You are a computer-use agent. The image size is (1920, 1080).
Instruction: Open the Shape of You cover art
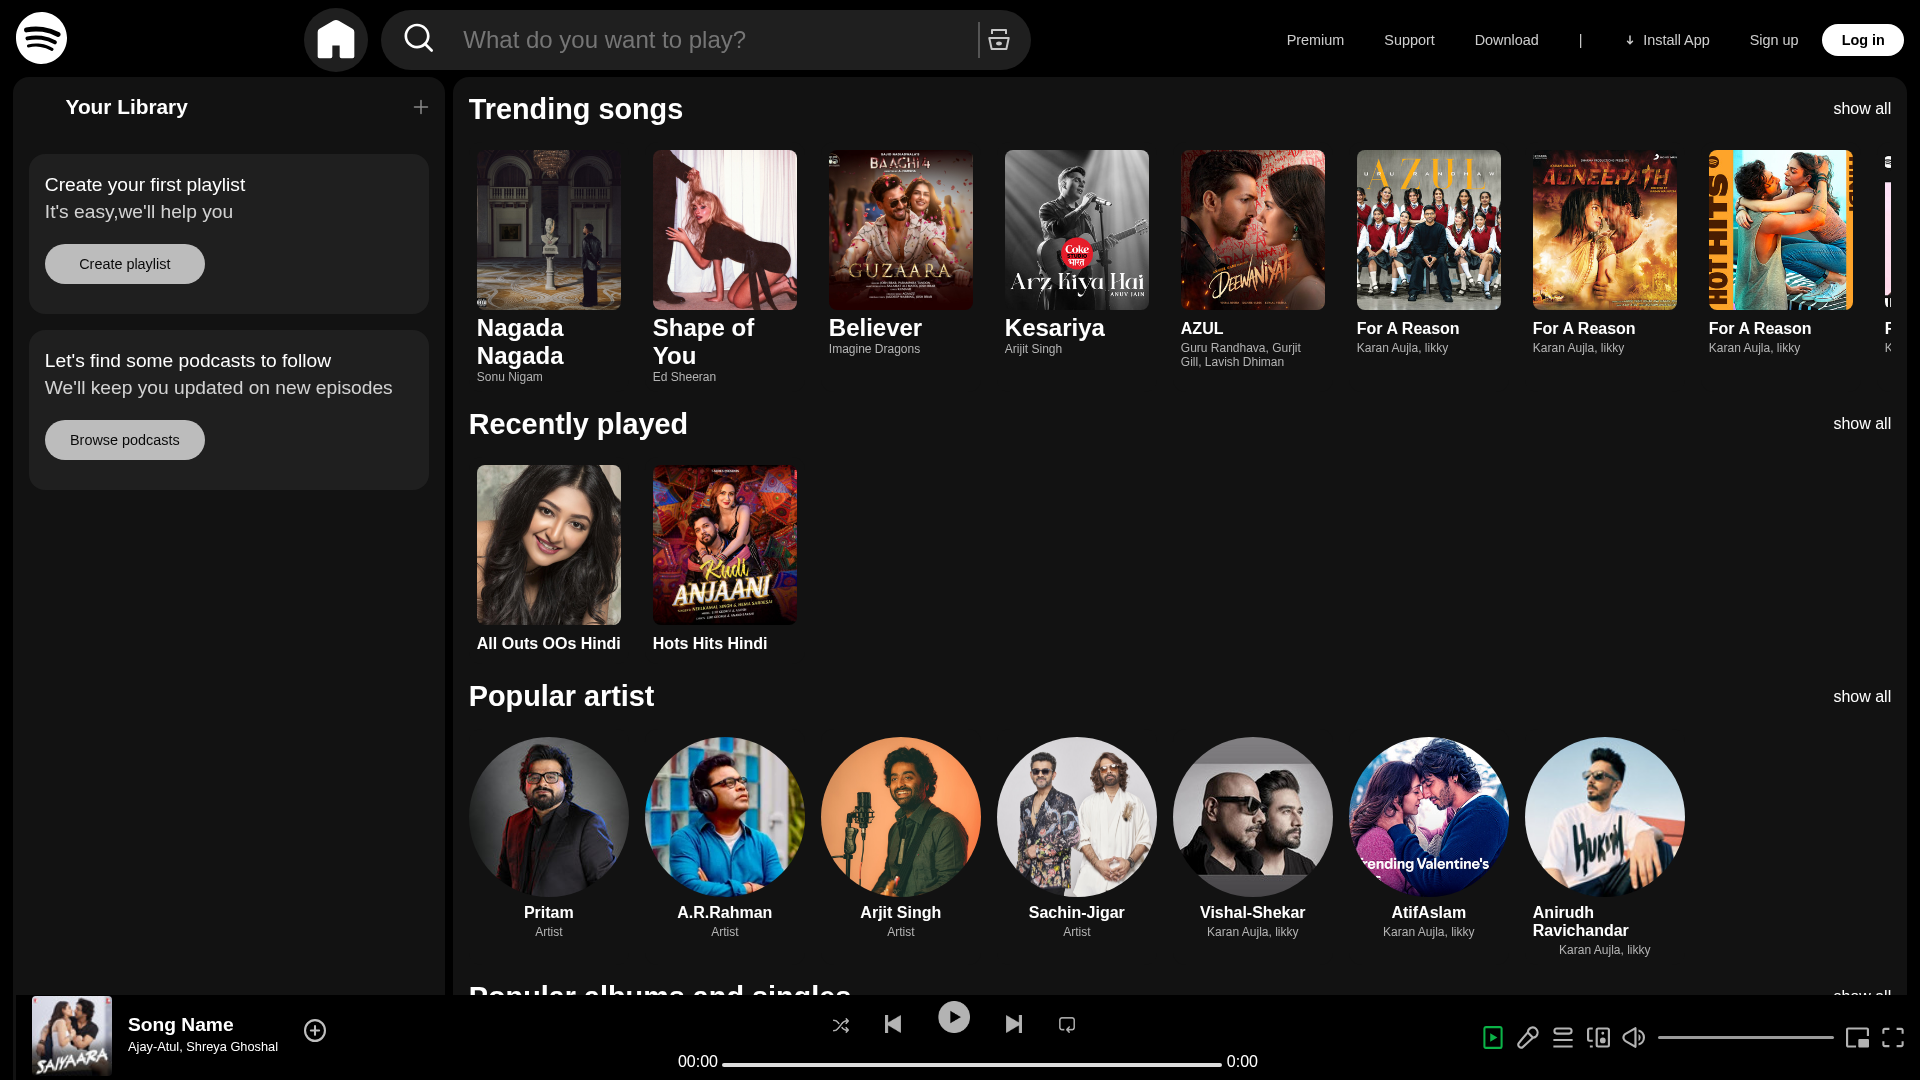point(725,230)
